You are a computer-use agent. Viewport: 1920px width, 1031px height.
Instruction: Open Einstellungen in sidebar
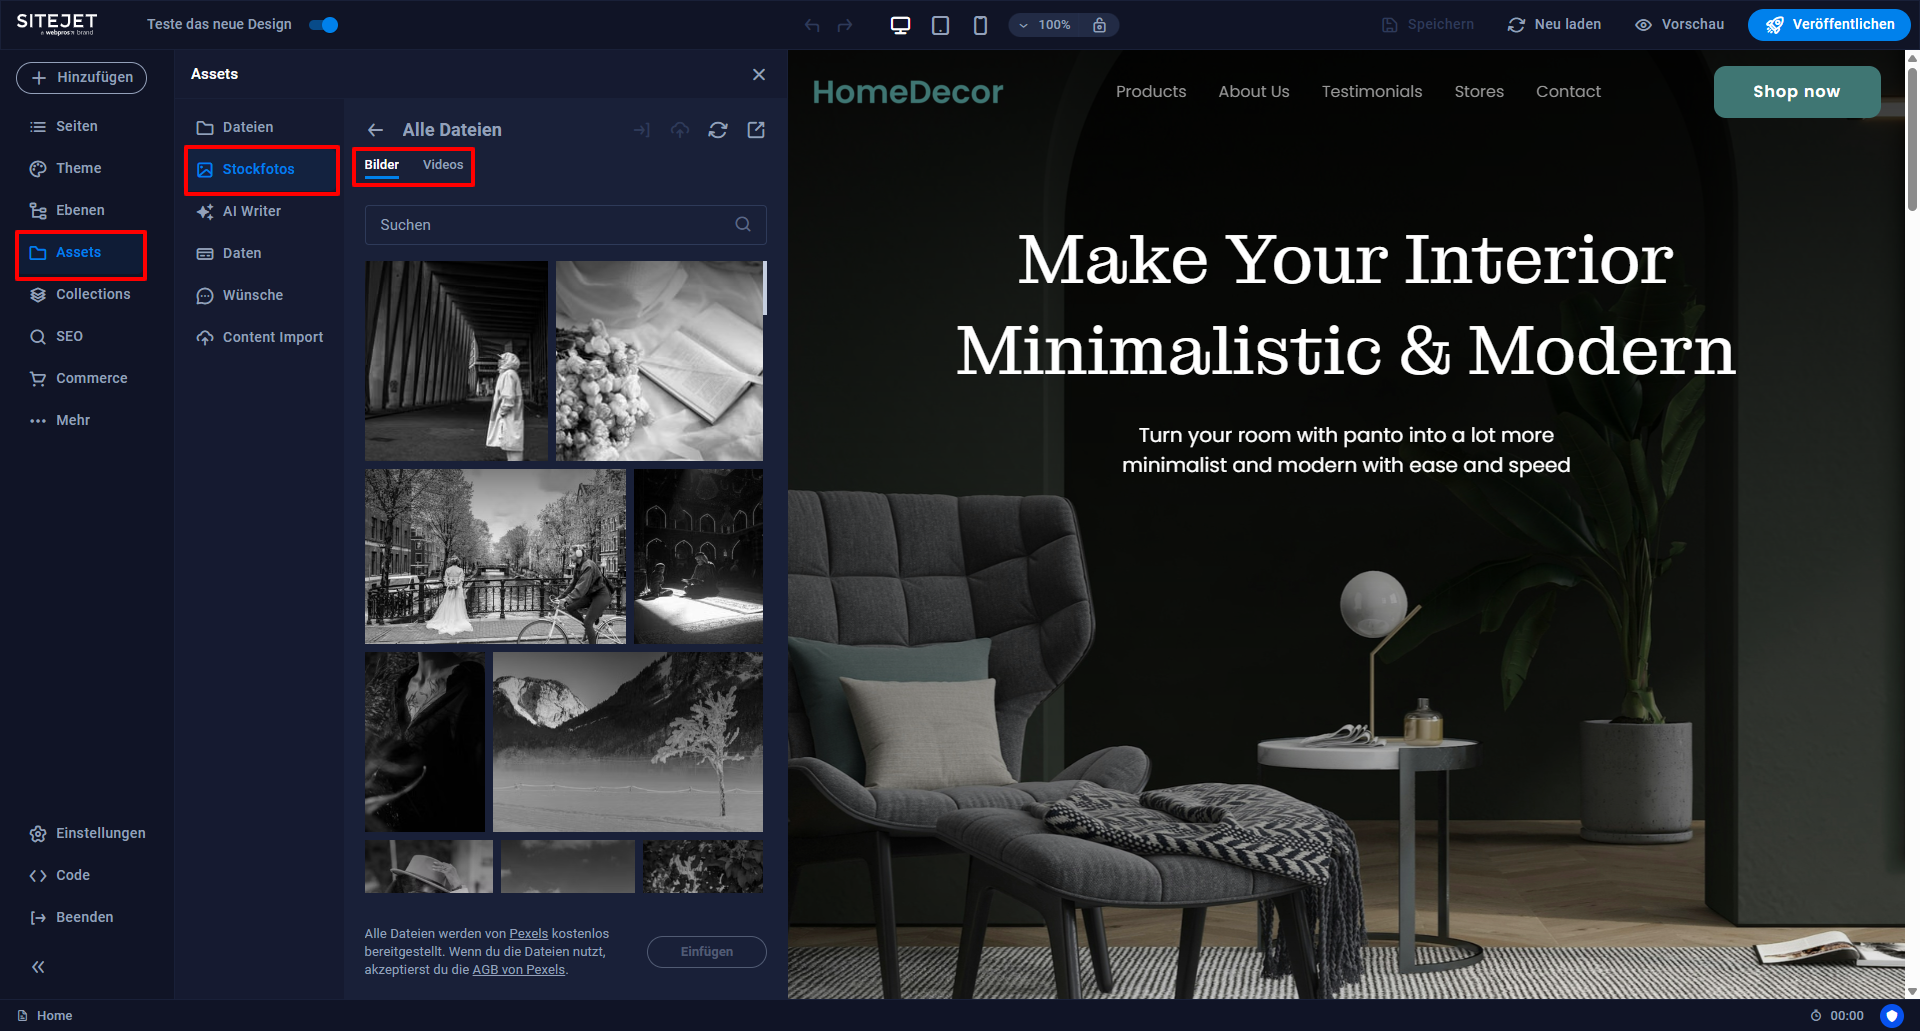(x=87, y=834)
